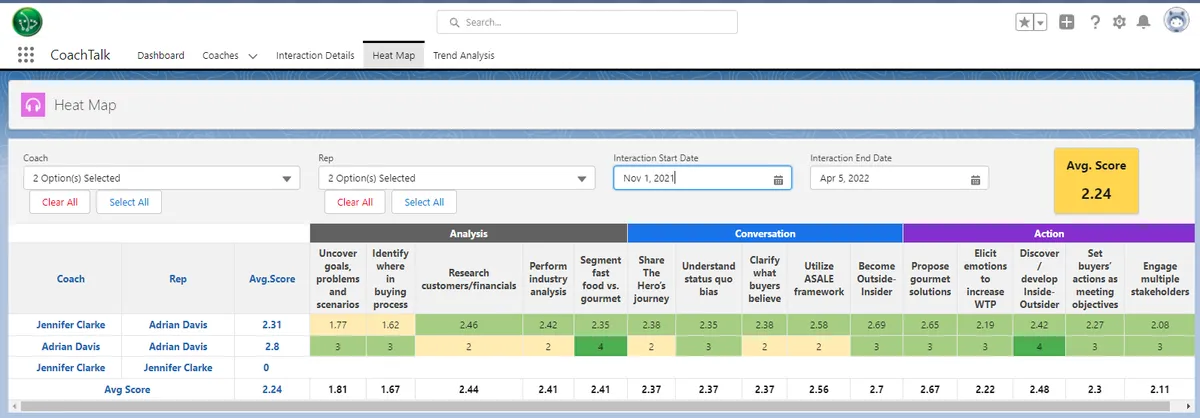1200x418 pixels.
Task: Click the 'Propose gourmet solutions' column header
Action: point(931,279)
